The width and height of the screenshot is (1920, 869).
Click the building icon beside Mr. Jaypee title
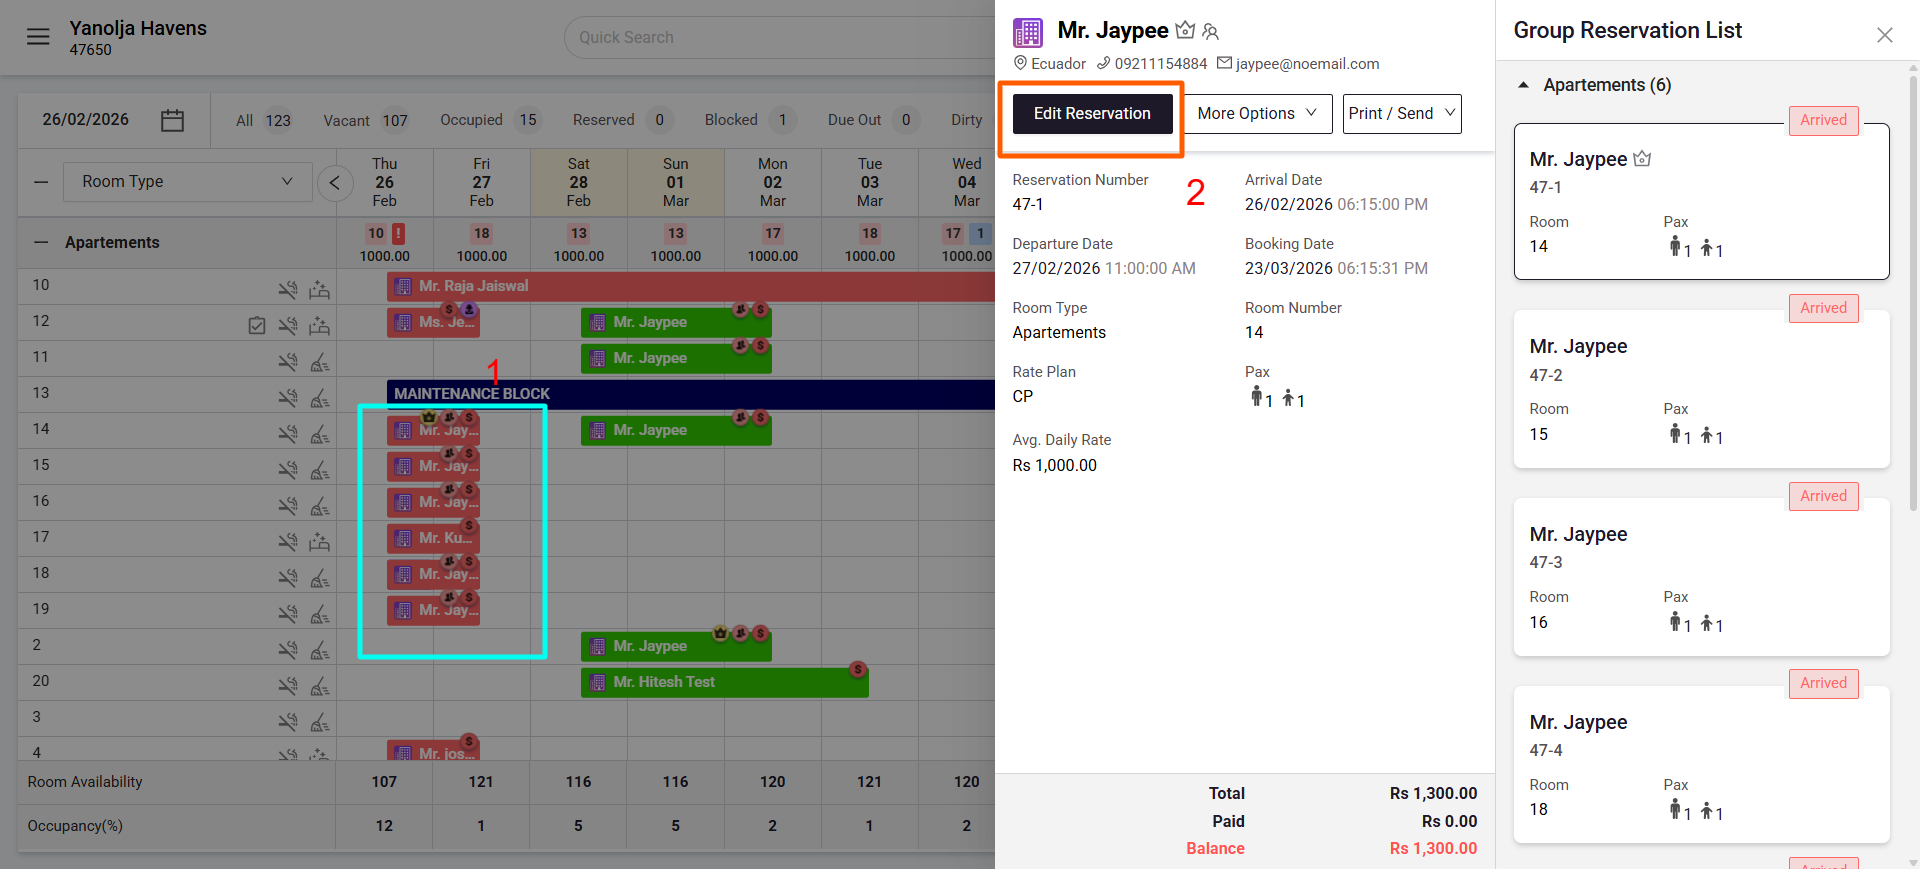pos(1028,33)
